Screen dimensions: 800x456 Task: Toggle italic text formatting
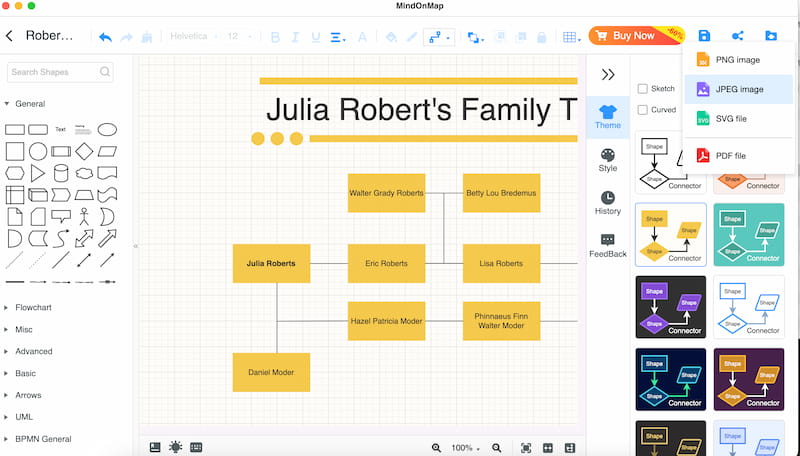tap(295, 37)
